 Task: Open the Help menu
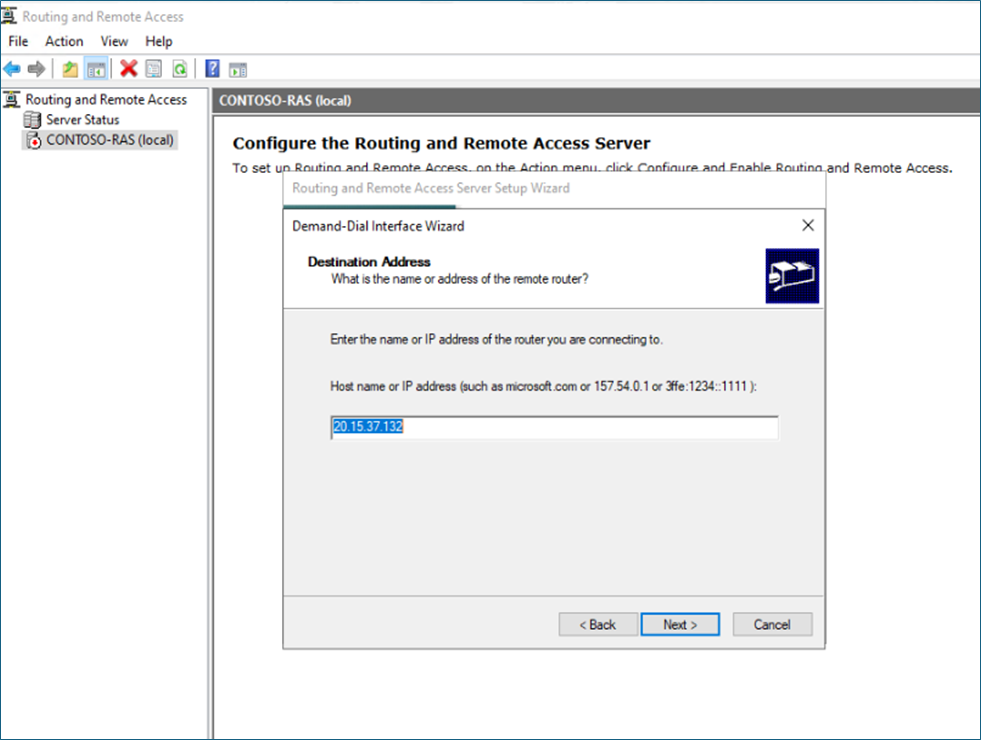159,41
